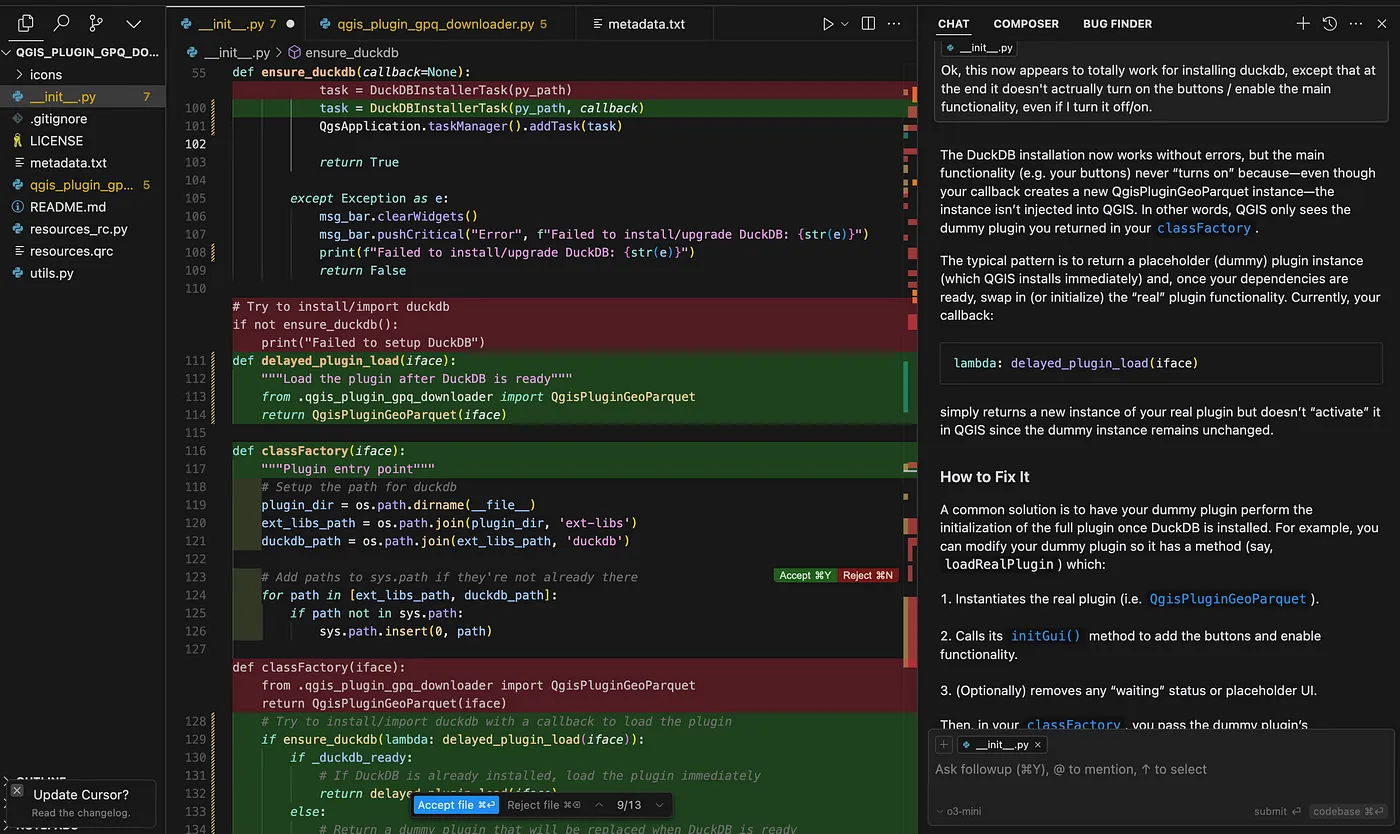Image resolution: width=1400 pixels, height=834 pixels.
Task: Remove __init__.py context chip from chat input
Action: coord(1038,745)
